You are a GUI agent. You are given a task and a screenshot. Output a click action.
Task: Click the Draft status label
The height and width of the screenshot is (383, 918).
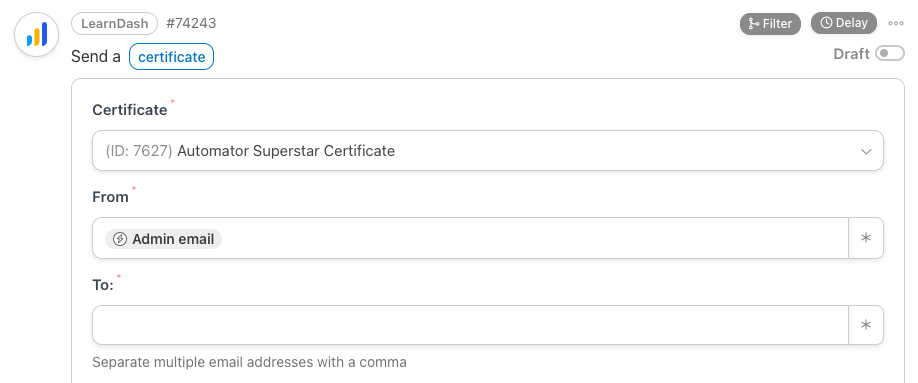(851, 54)
